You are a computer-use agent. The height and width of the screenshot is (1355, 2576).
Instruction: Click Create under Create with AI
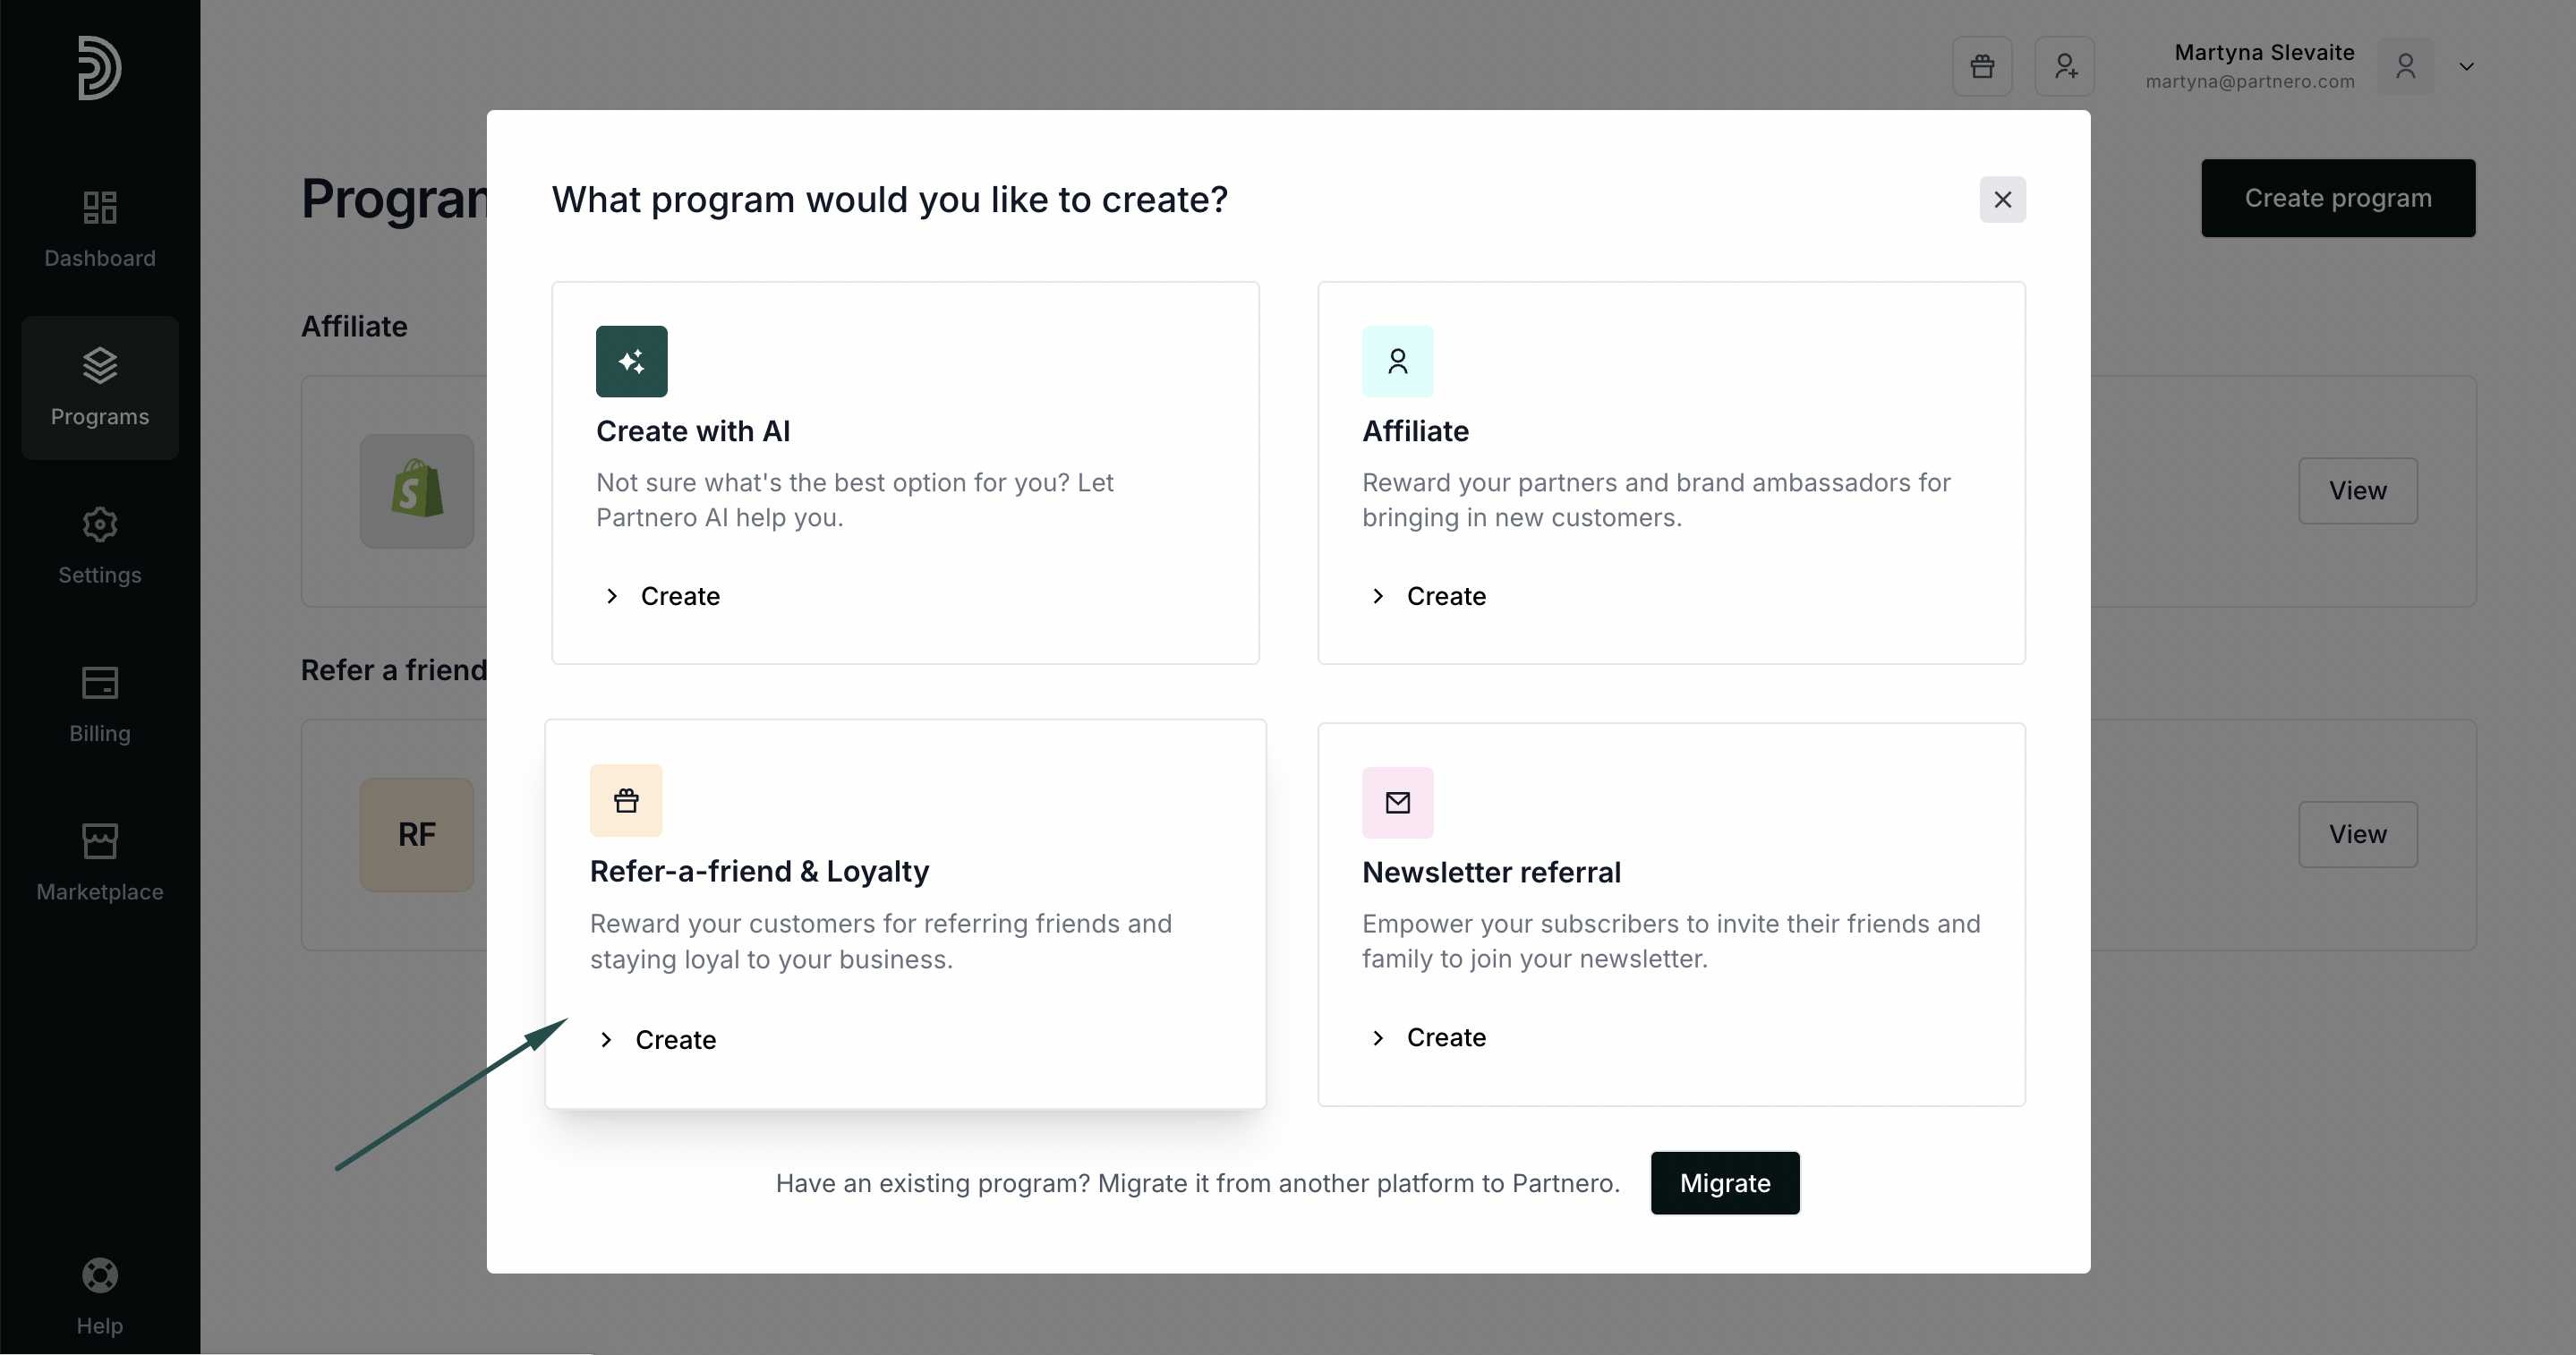663,596
